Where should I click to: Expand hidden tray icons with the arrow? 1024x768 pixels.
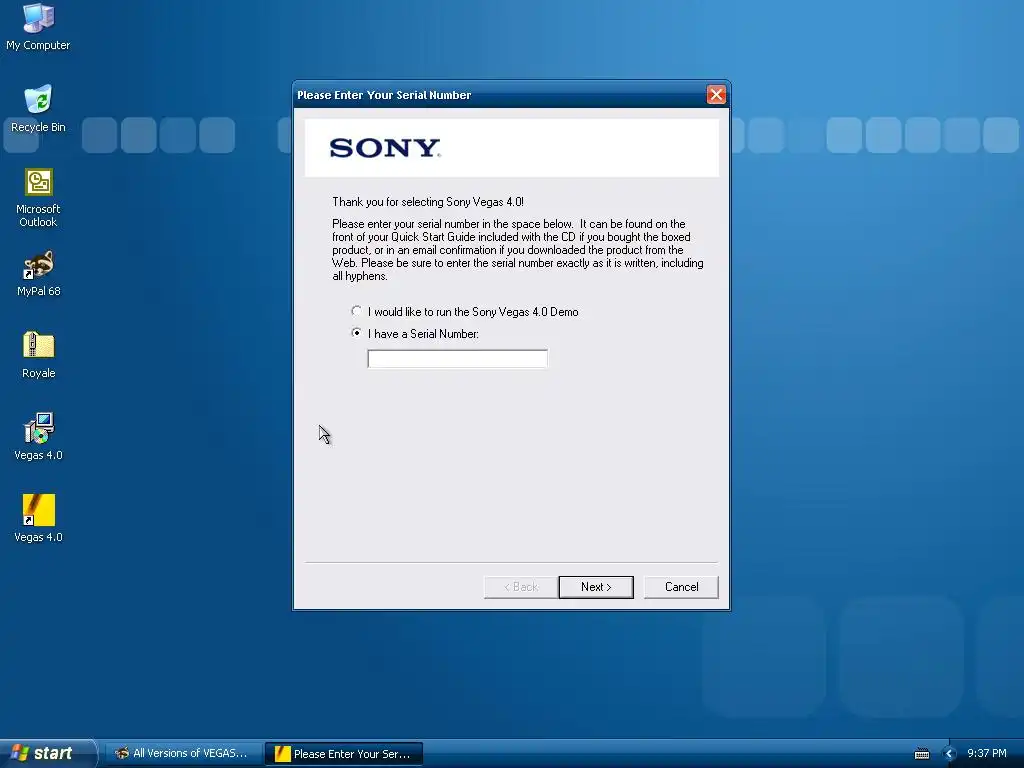pyautogui.click(x=950, y=754)
